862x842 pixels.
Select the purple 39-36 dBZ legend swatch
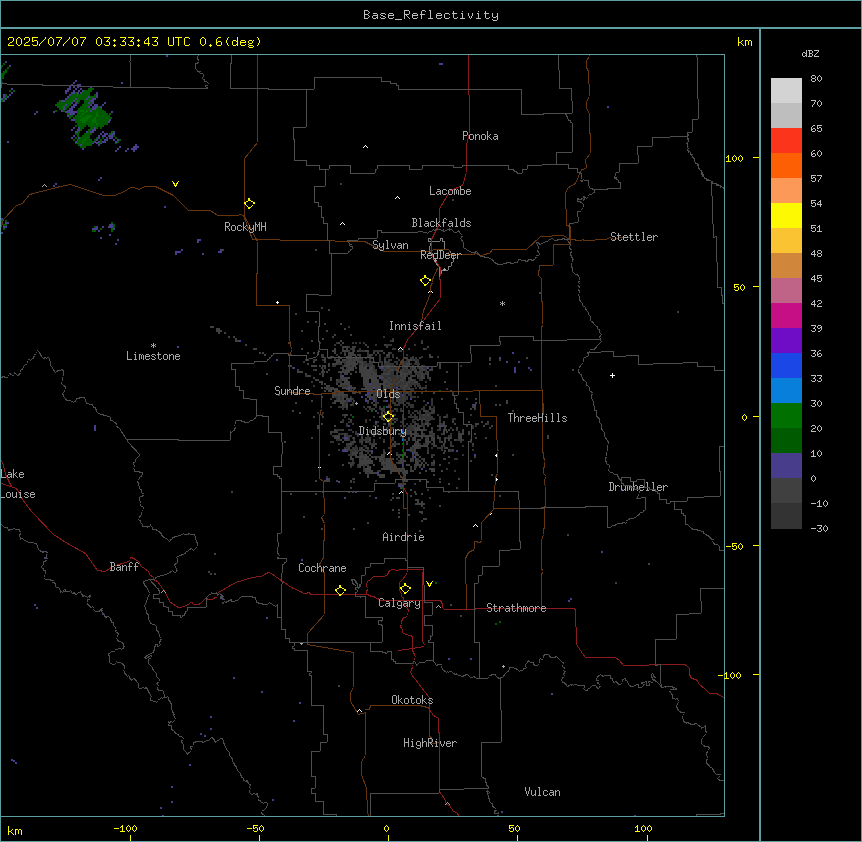tap(786, 340)
